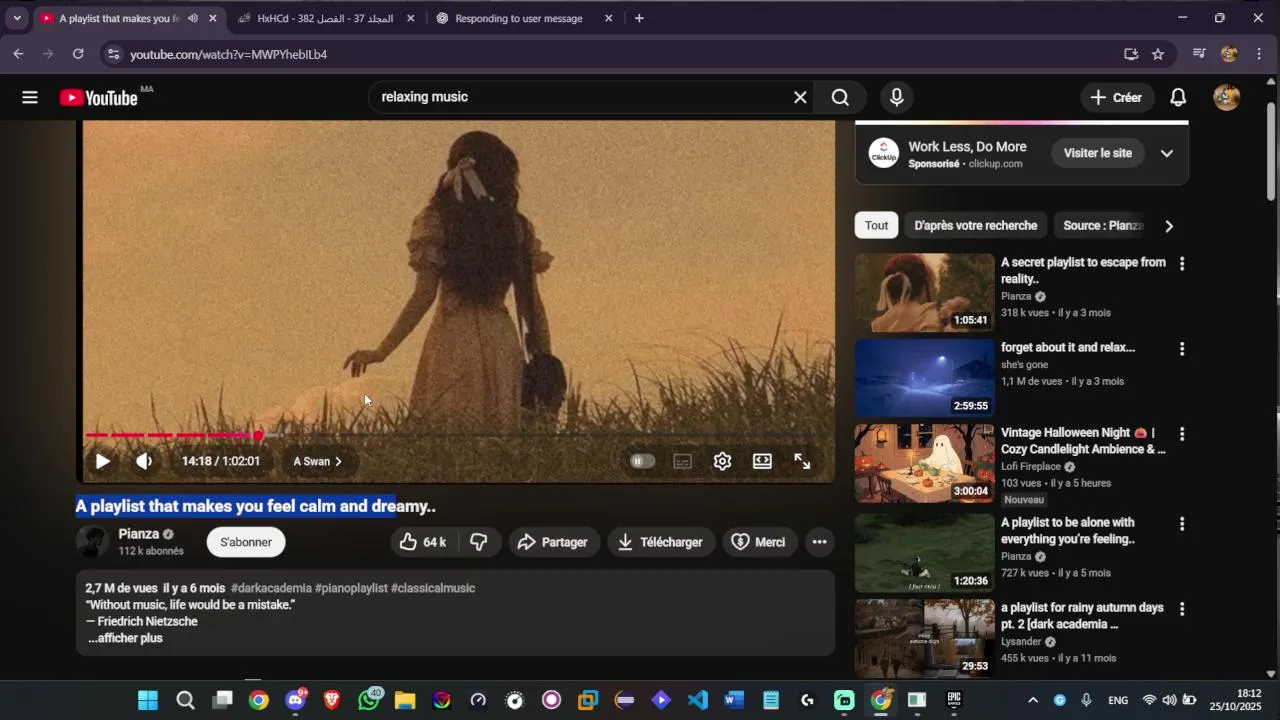Viewport: 1280px width, 720px height.
Task: Open a new browser tab
Action: coord(639,18)
